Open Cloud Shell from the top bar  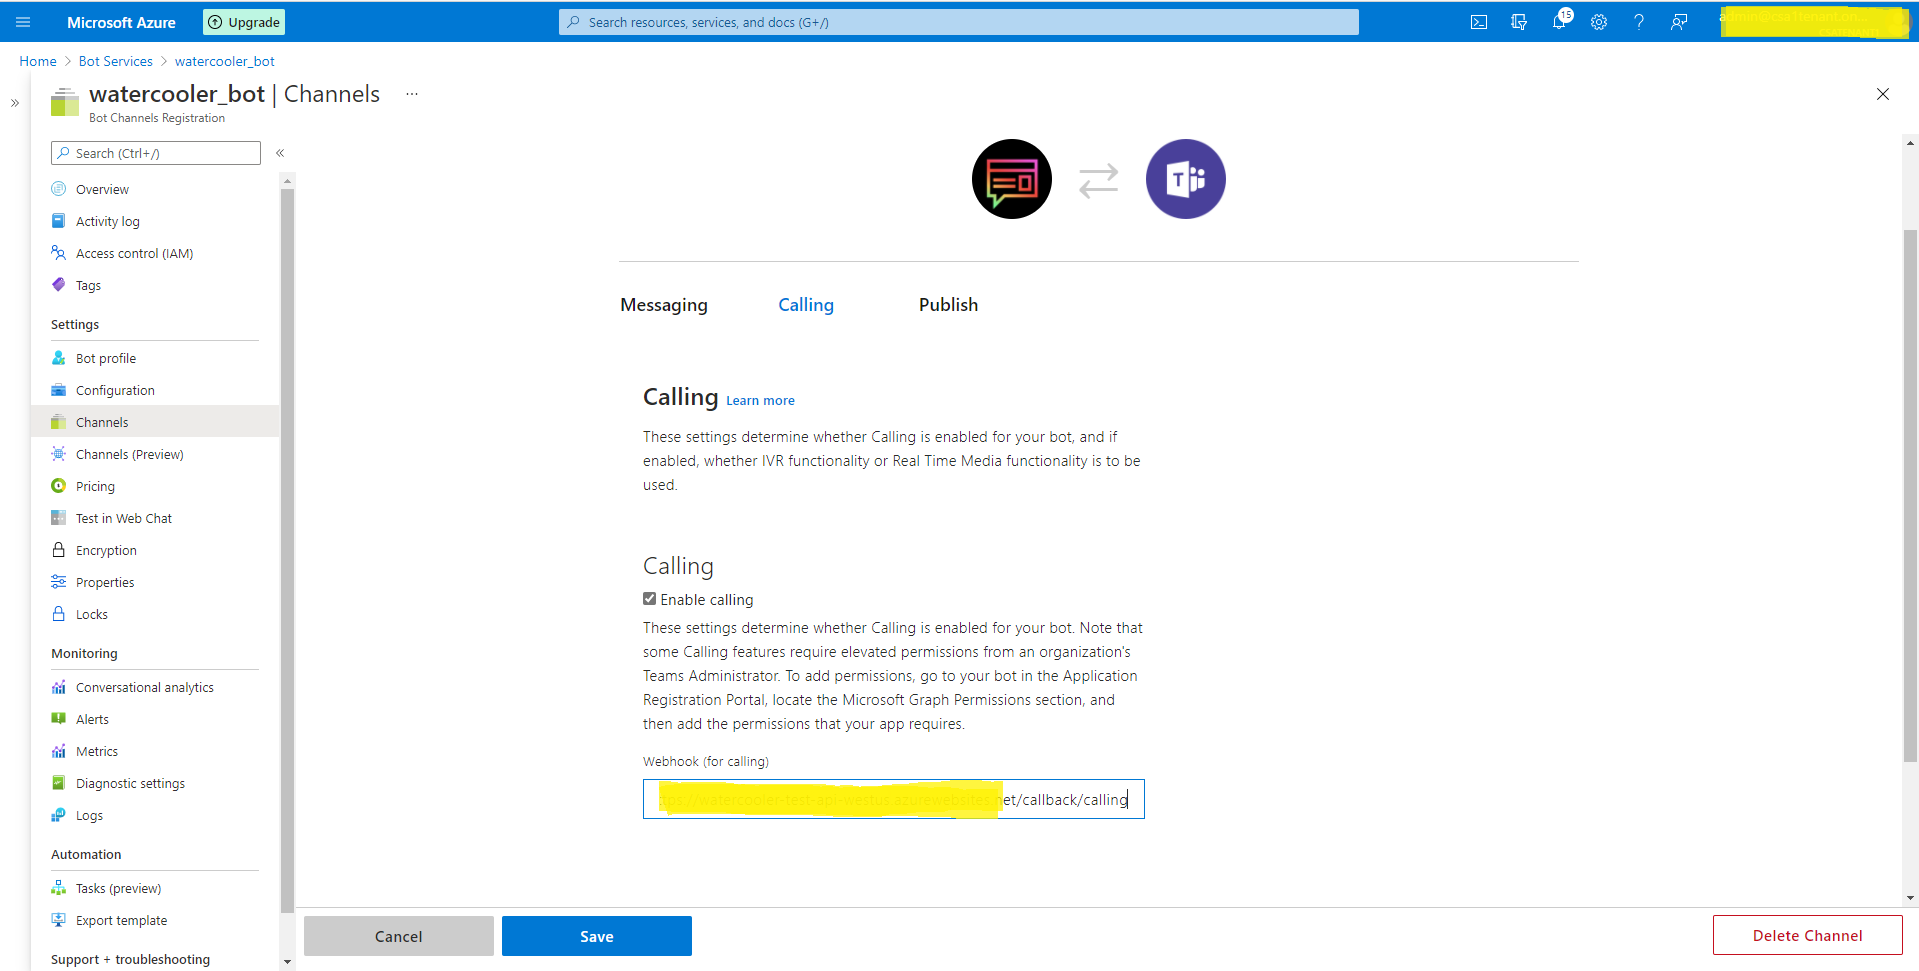click(1479, 22)
